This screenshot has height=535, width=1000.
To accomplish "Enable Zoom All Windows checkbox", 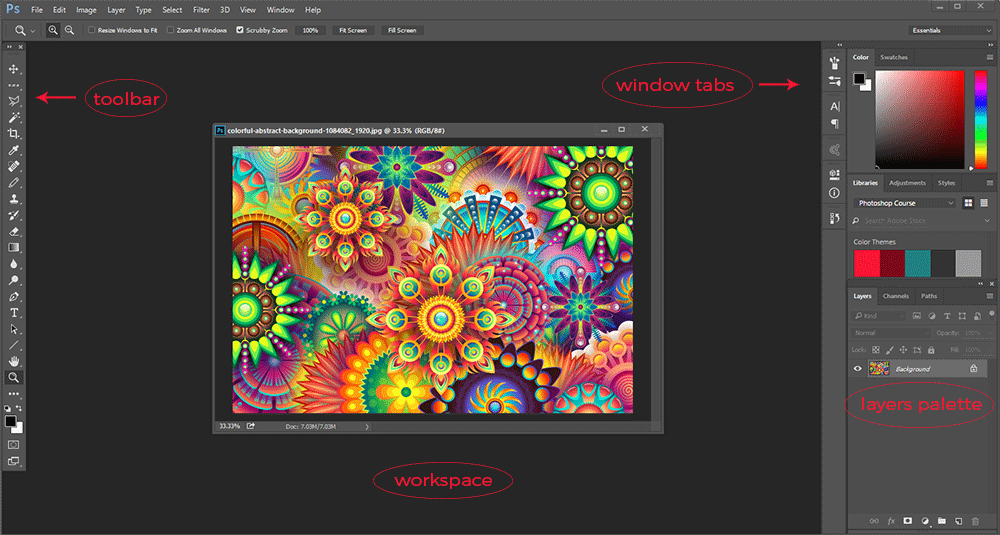I will 170,30.
